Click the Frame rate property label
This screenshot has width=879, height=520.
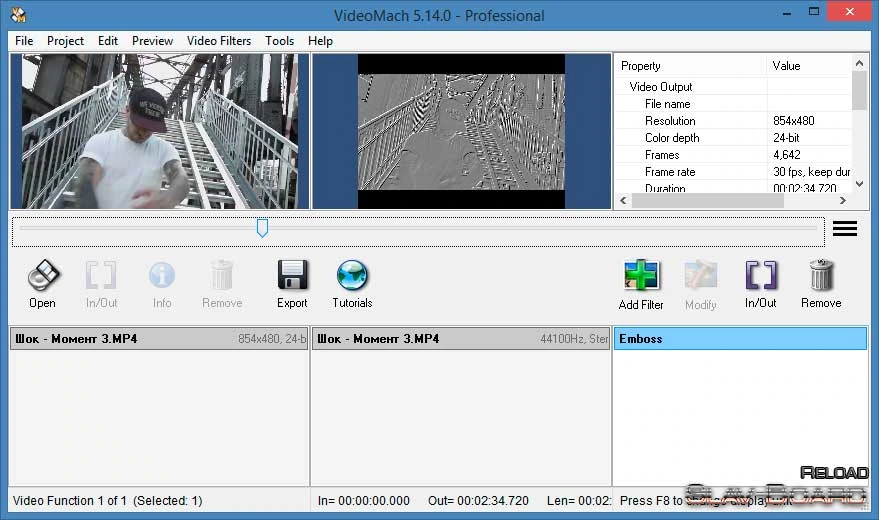(x=670, y=172)
